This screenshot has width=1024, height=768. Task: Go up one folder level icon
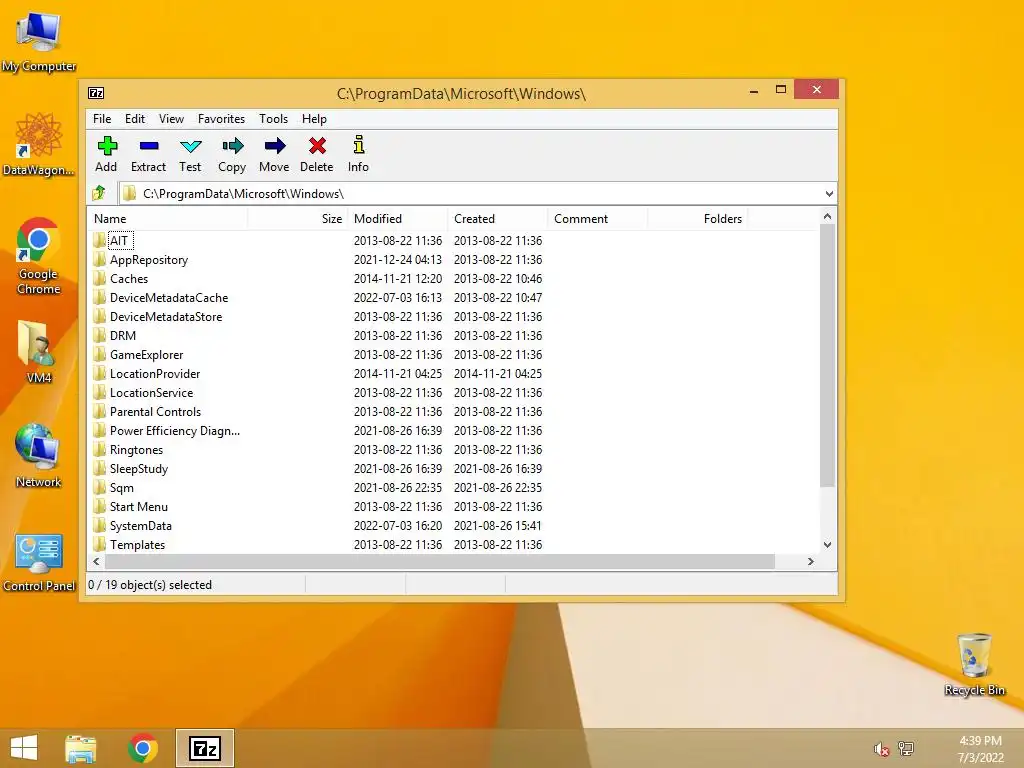pos(99,193)
